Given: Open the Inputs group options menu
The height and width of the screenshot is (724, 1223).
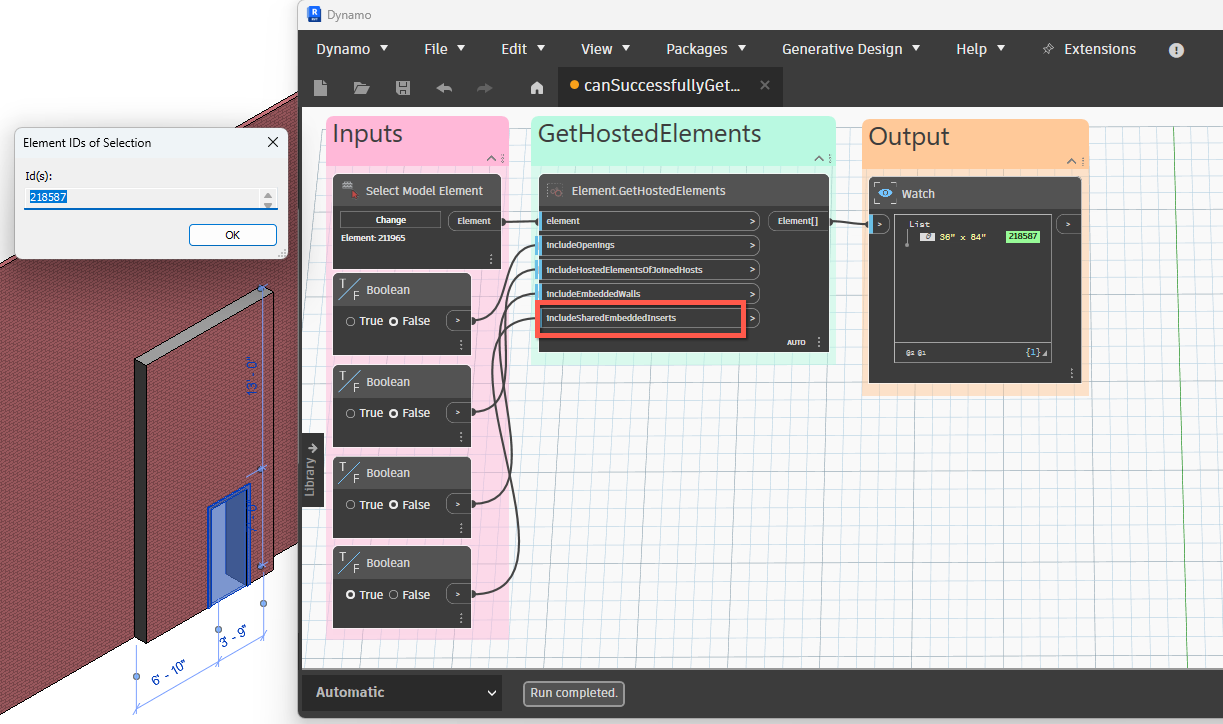Looking at the screenshot, I should (502, 159).
